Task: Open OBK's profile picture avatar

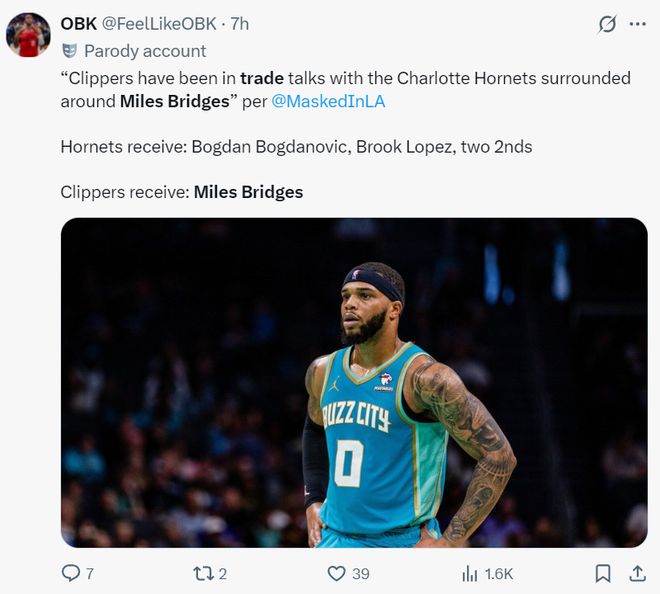Action: (x=28, y=35)
